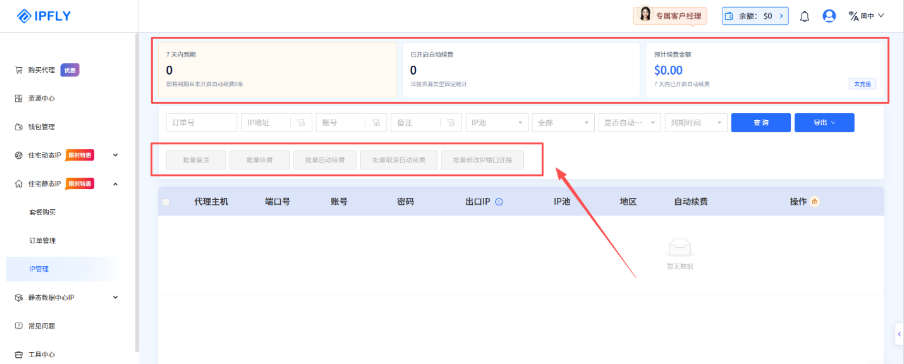Click the wallet icon beside 余额
904x364 pixels.
[729, 16]
